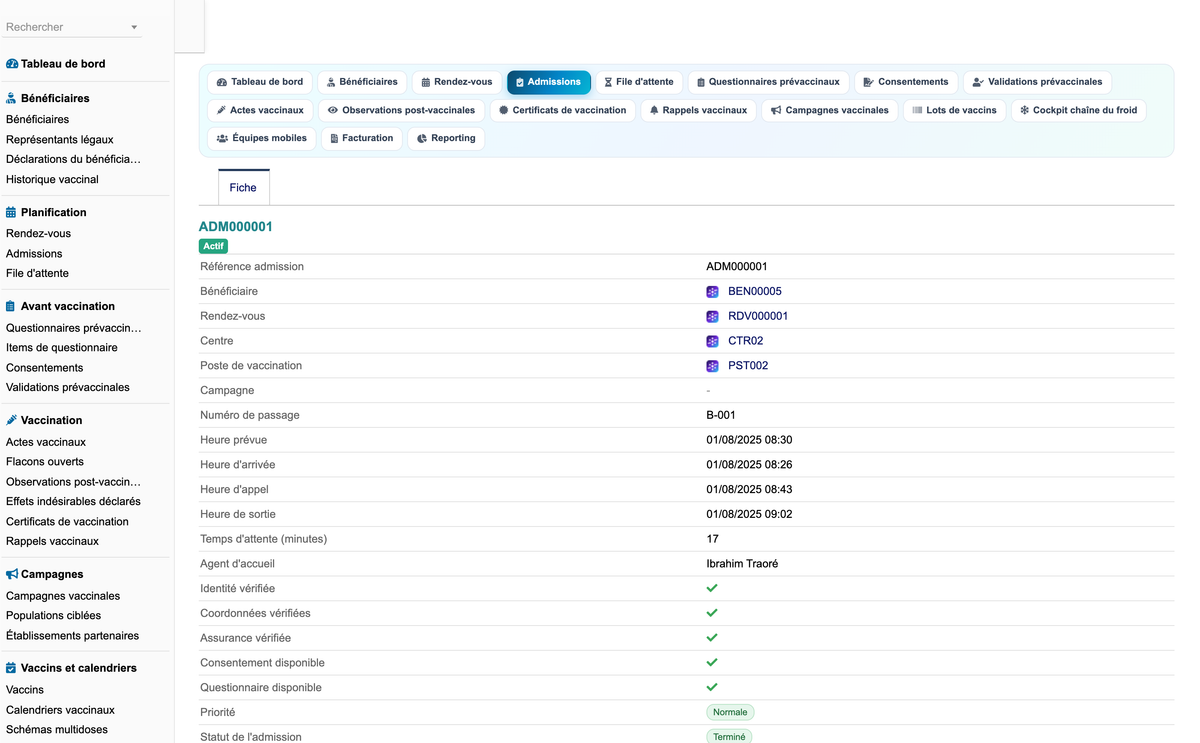This screenshot has height=743, width=1200.
Task: Open the Campagnes vaccinales top tab
Action: (x=830, y=110)
